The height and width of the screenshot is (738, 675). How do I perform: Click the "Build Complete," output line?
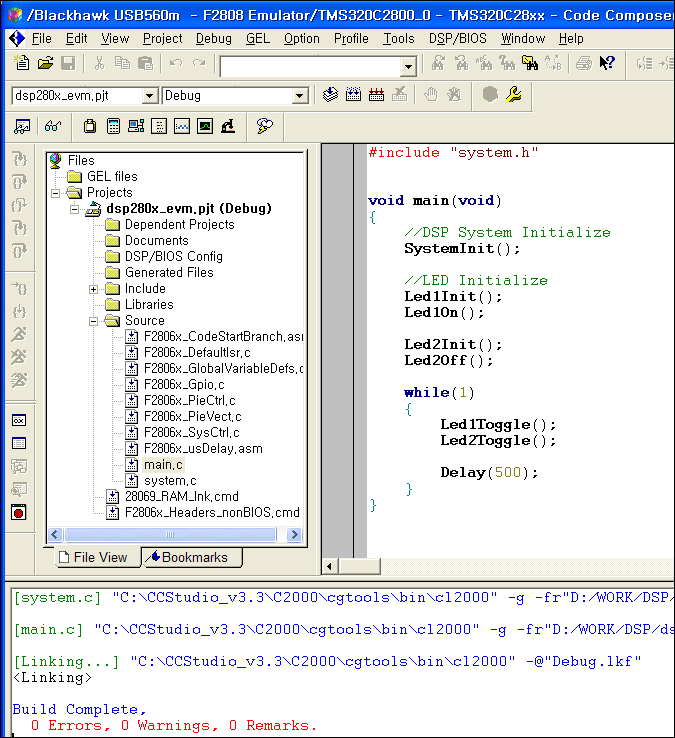pos(79,709)
